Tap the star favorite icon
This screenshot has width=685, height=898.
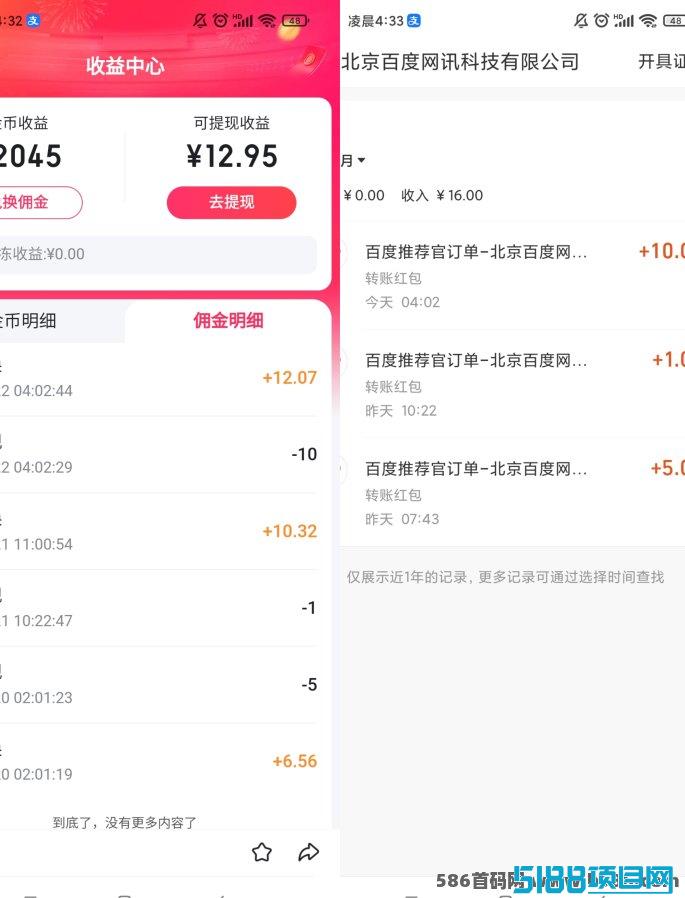[x=262, y=852]
